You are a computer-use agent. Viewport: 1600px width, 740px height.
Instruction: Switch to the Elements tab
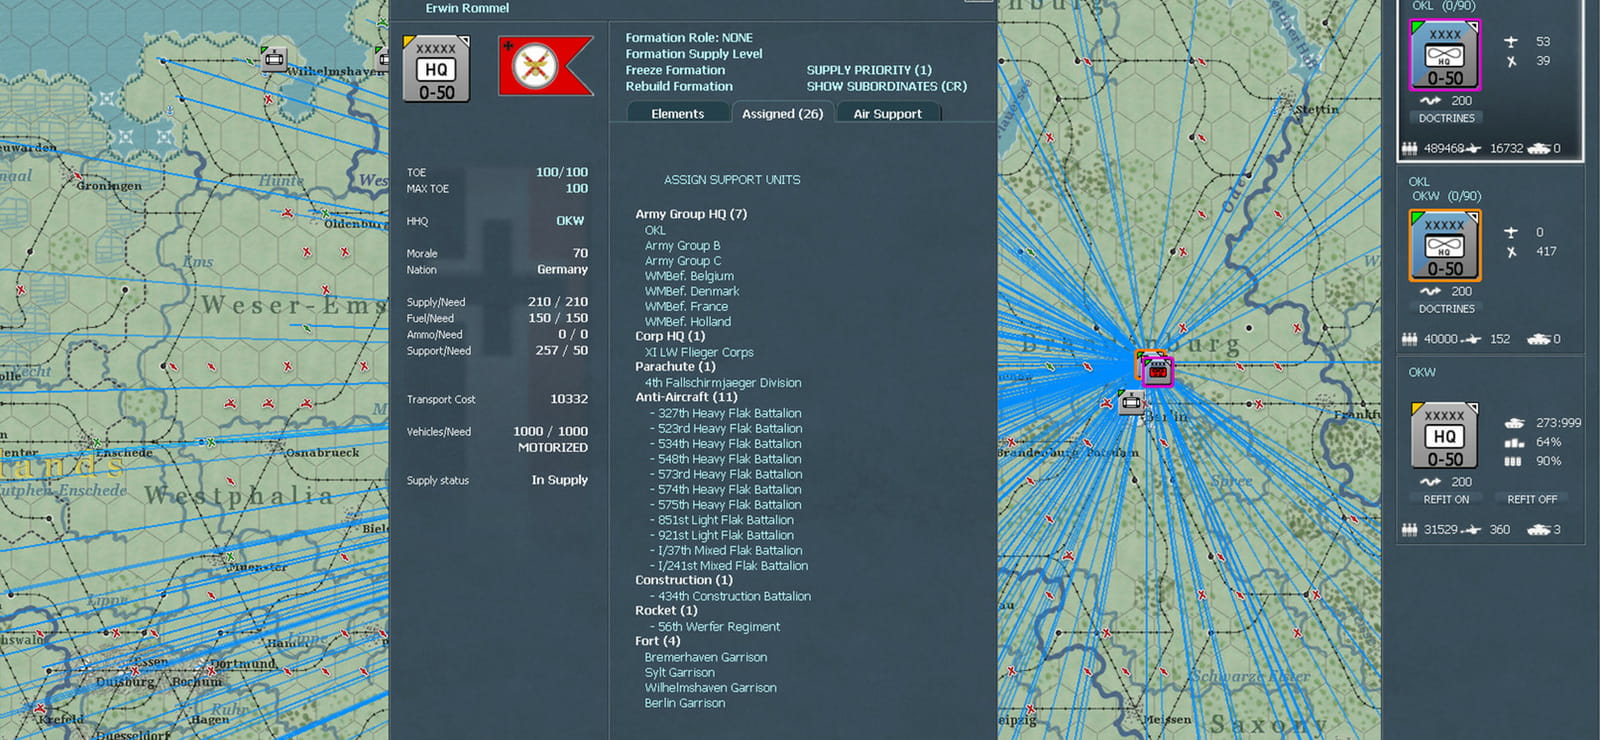click(678, 113)
